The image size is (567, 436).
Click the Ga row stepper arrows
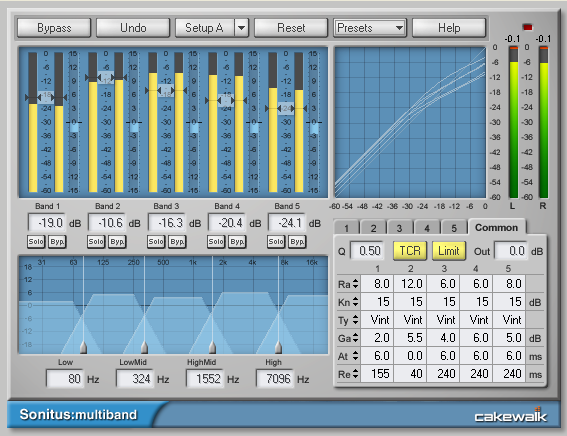point(355,338)
